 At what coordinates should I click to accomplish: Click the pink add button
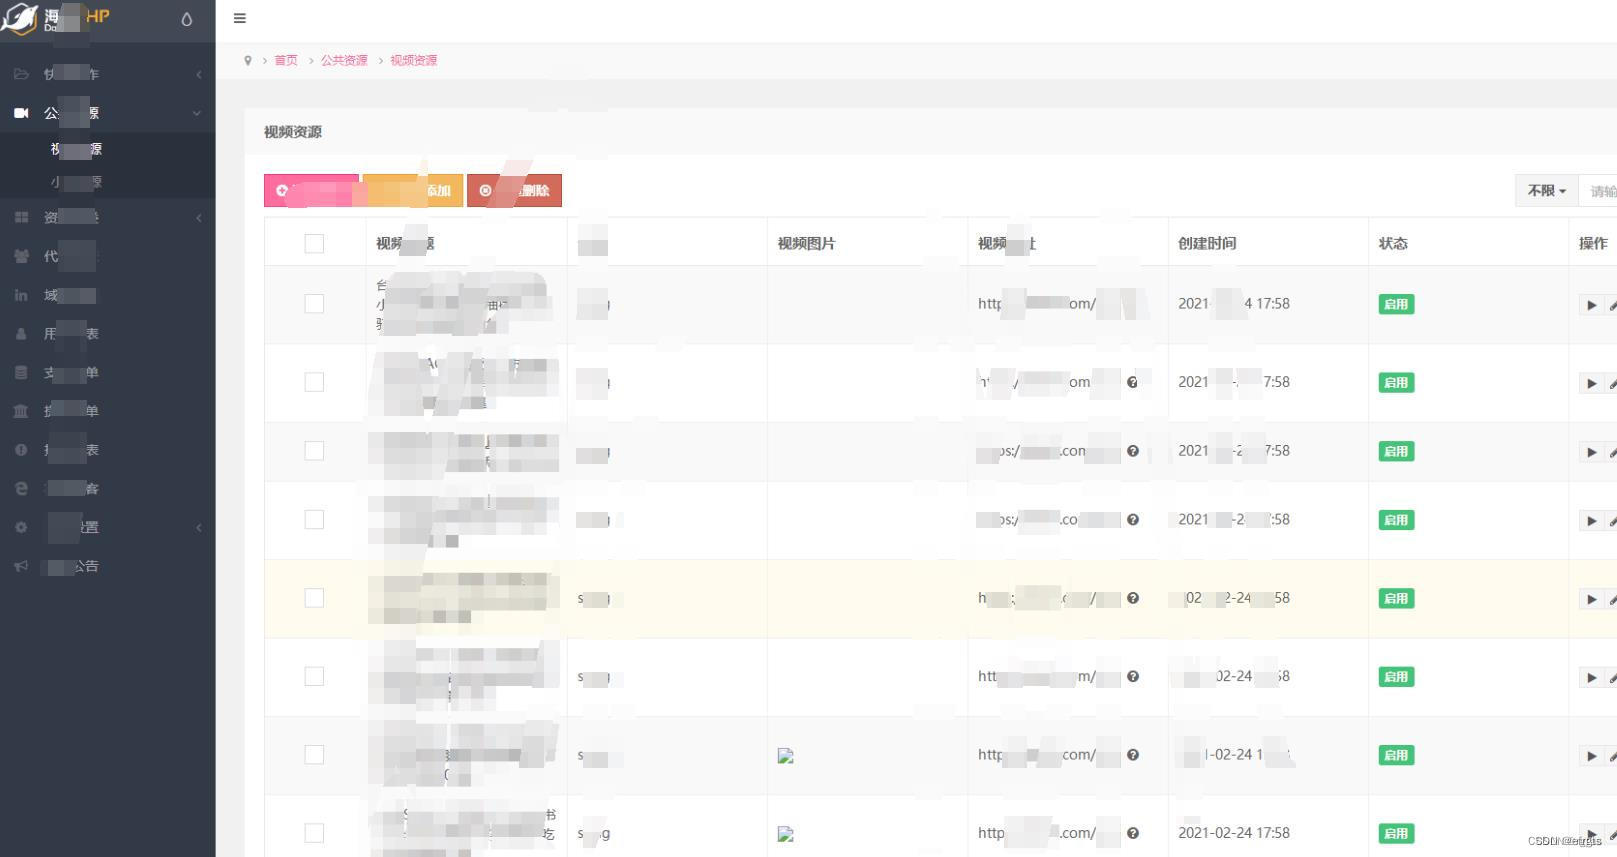[311, 190]
